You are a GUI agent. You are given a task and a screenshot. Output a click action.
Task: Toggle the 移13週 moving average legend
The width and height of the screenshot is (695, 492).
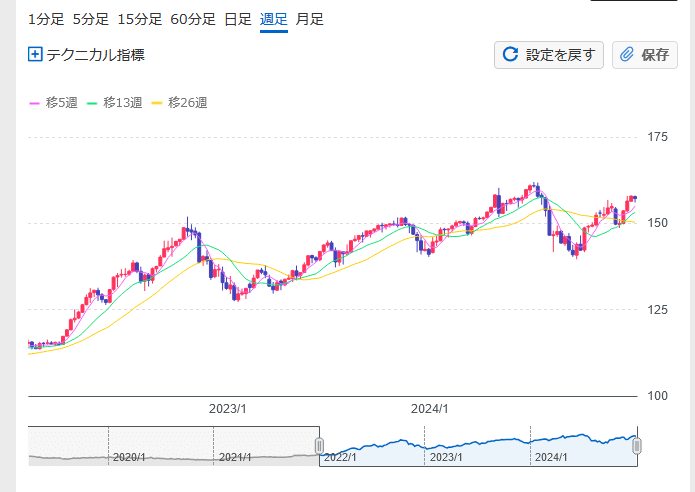(115, 103)
